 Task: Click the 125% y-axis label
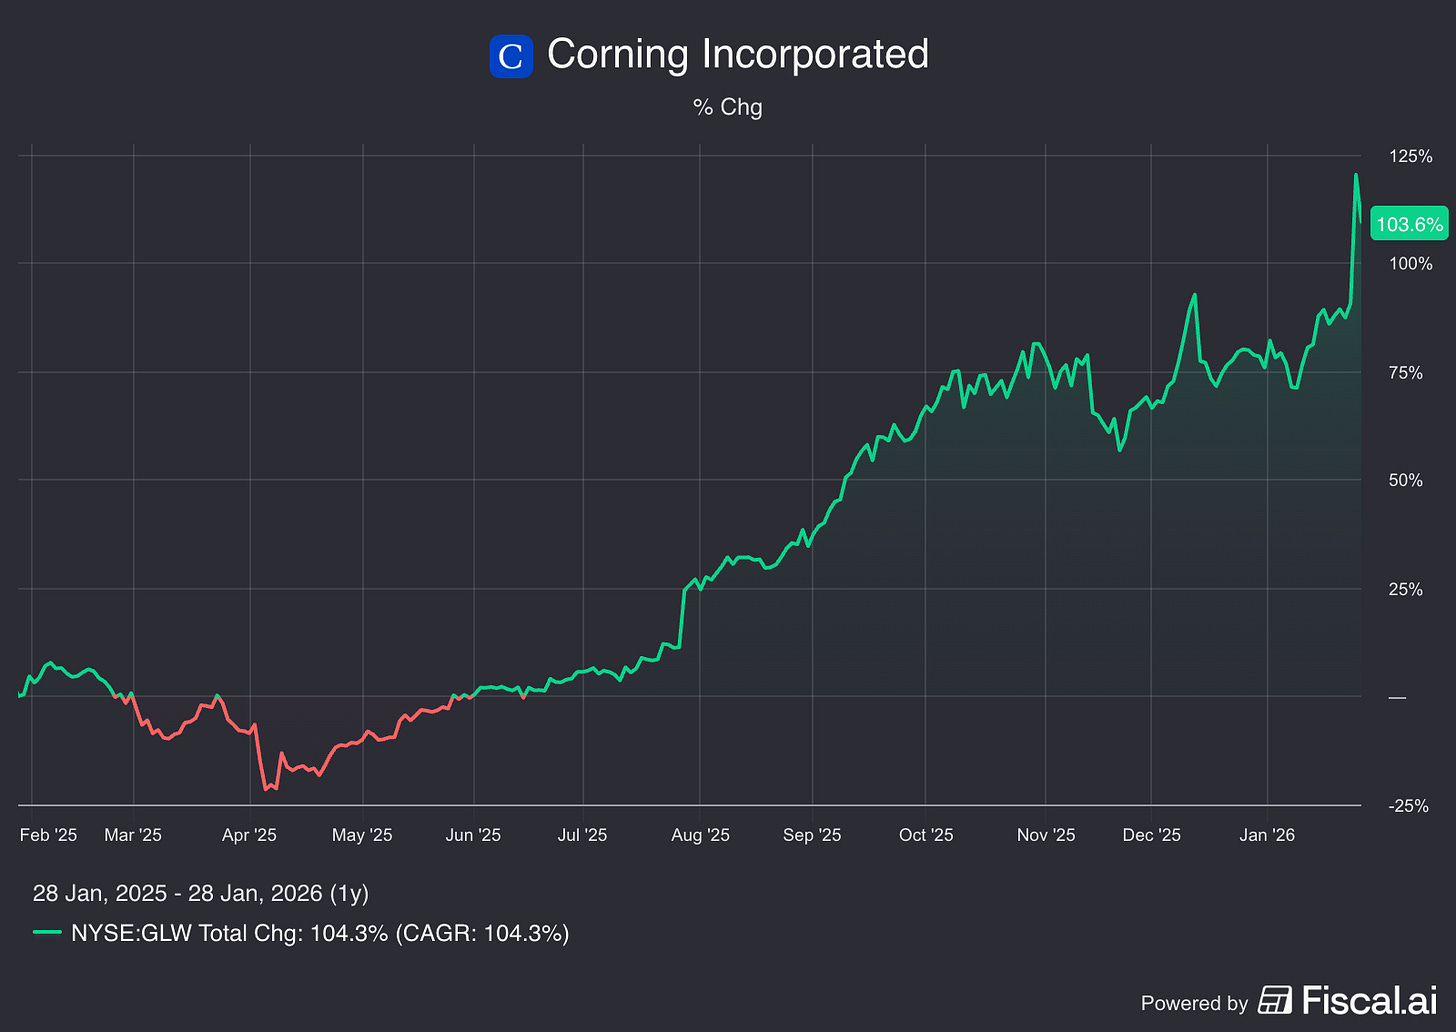[1411, 156]
